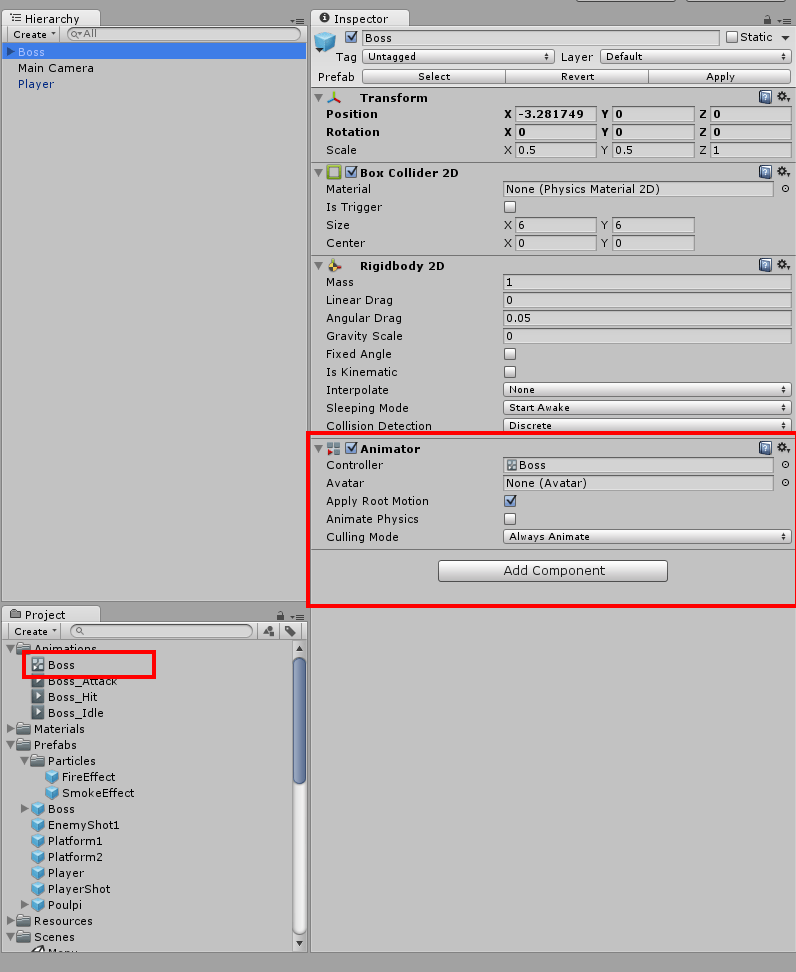Click the Project panel lock icon
The image size is (796, 972).
tap(280, 616)
